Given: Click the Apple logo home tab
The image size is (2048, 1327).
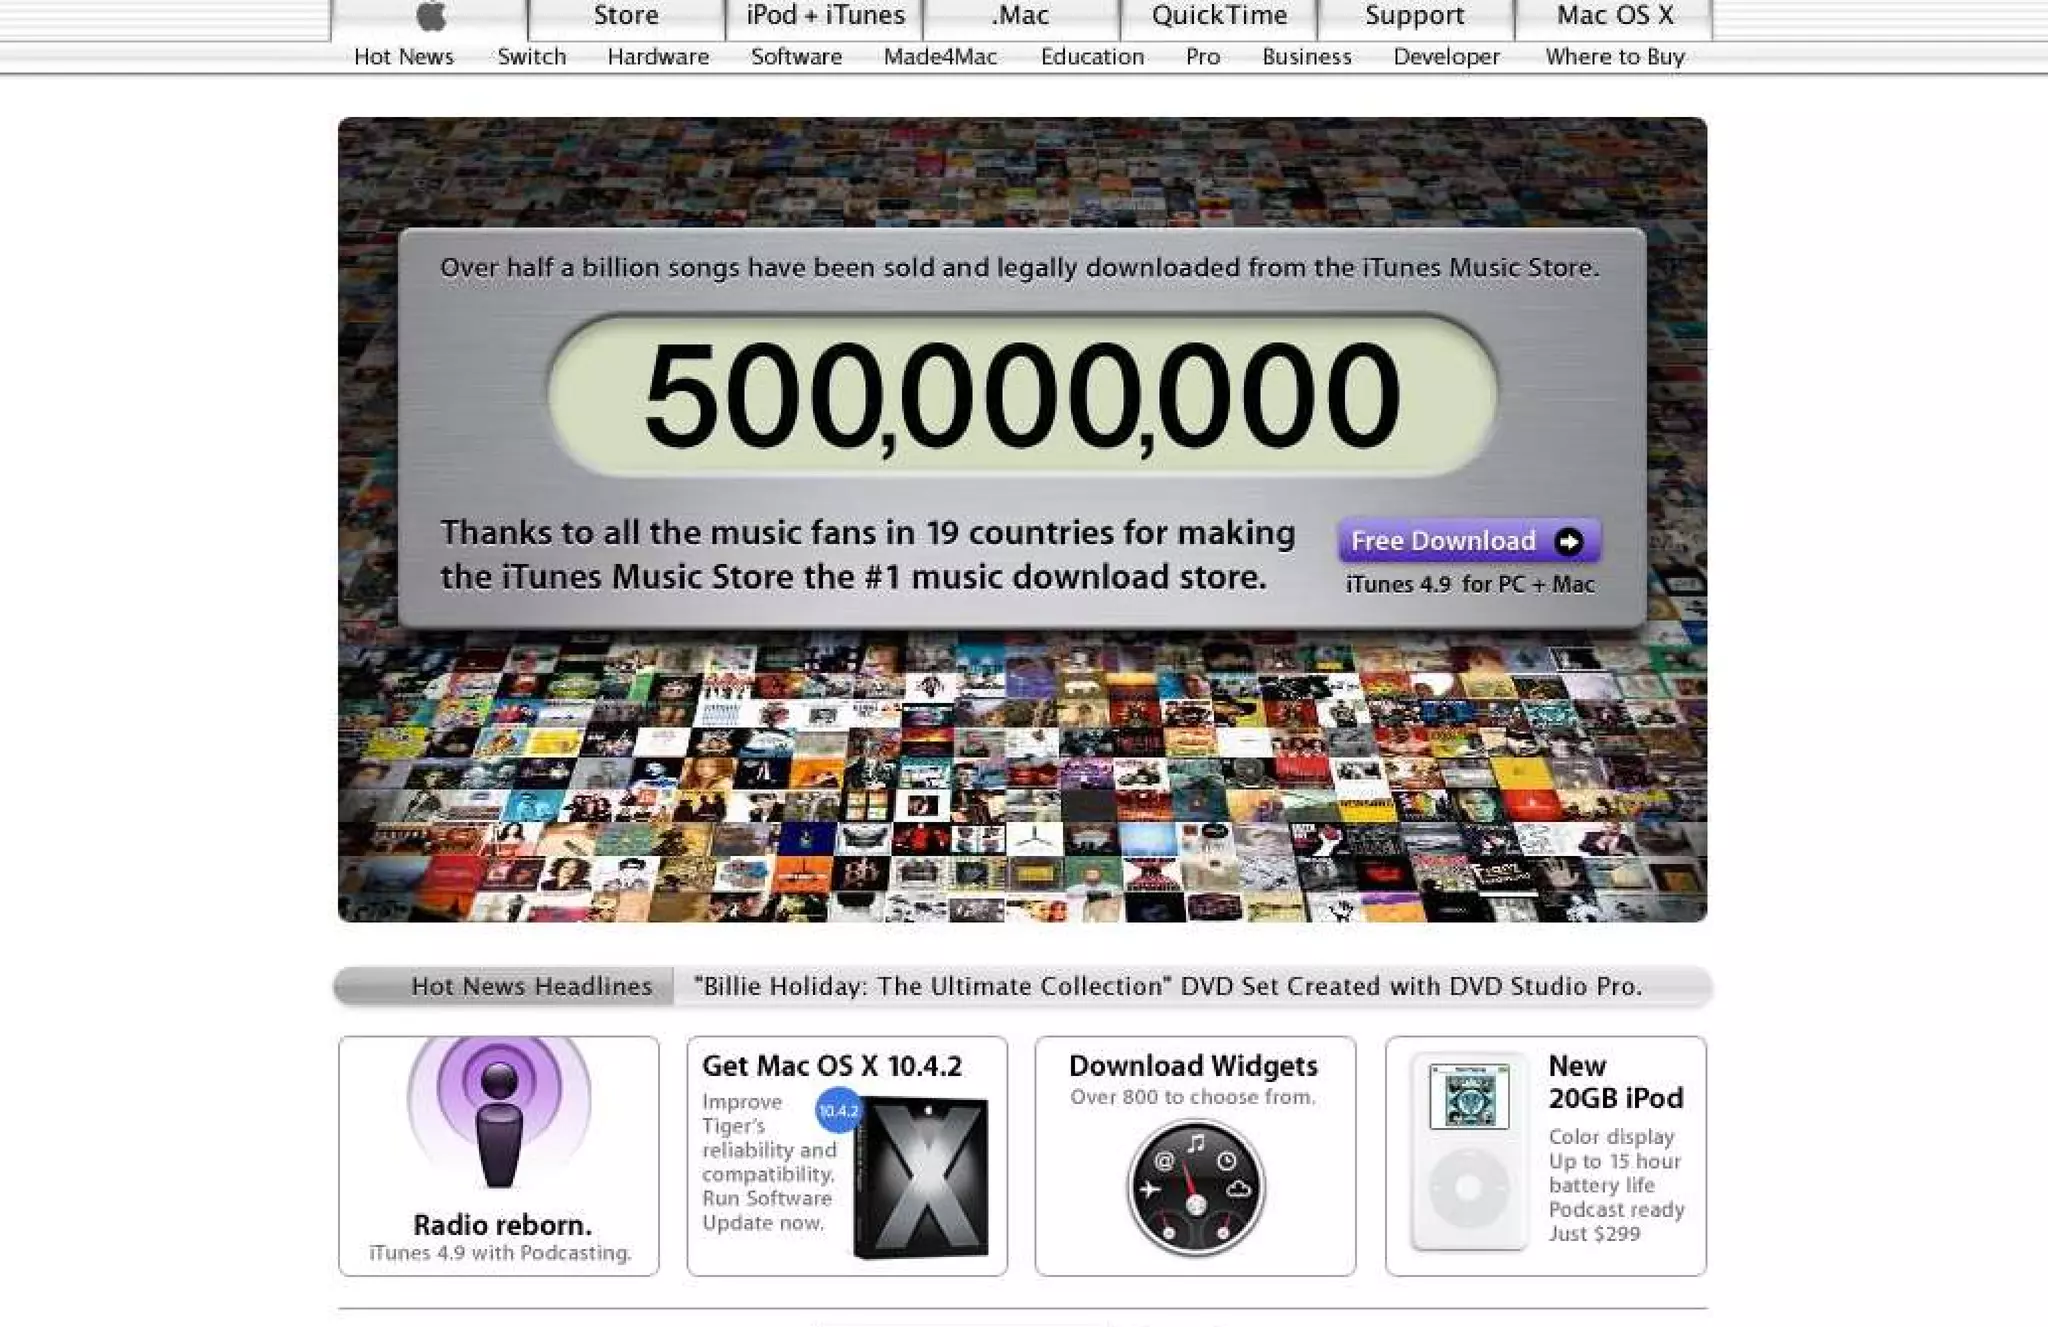Looking at the screenshot, I should coord(430,17).
